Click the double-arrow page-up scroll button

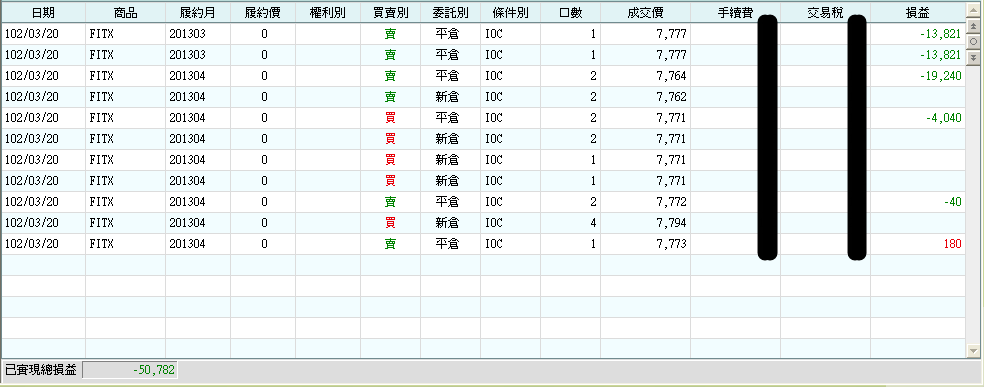973,26
